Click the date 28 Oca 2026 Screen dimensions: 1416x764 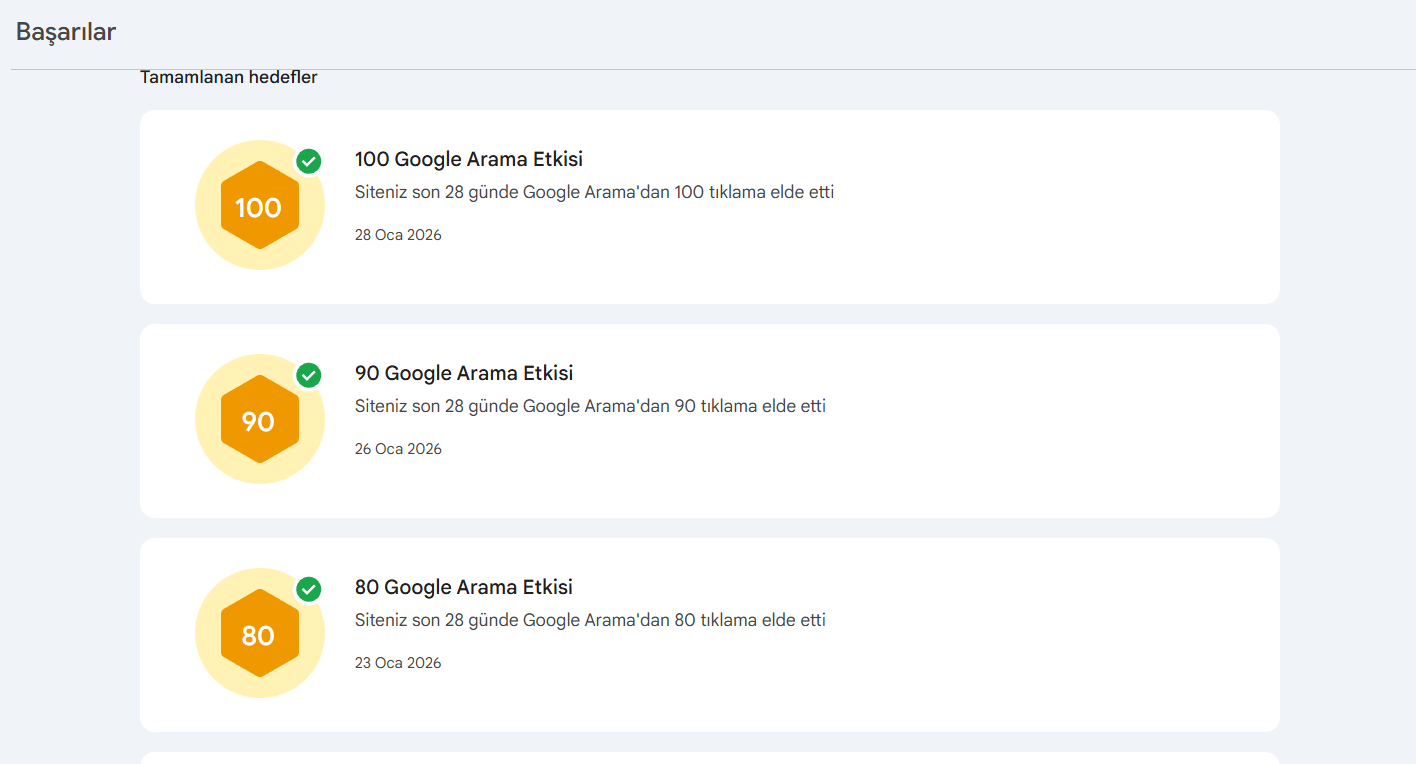(398, 235)
